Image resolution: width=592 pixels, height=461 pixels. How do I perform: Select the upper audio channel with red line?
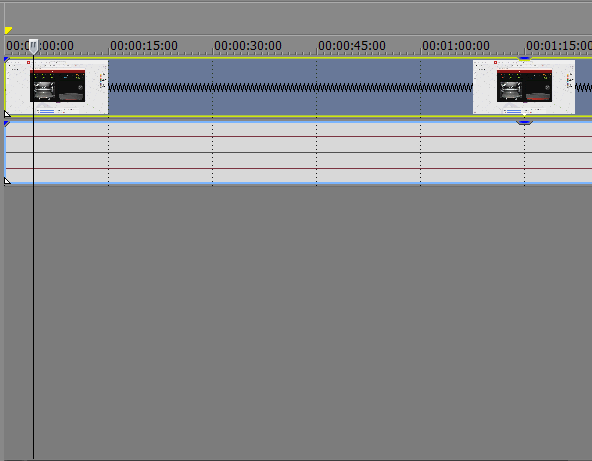(x=299, y=137)
